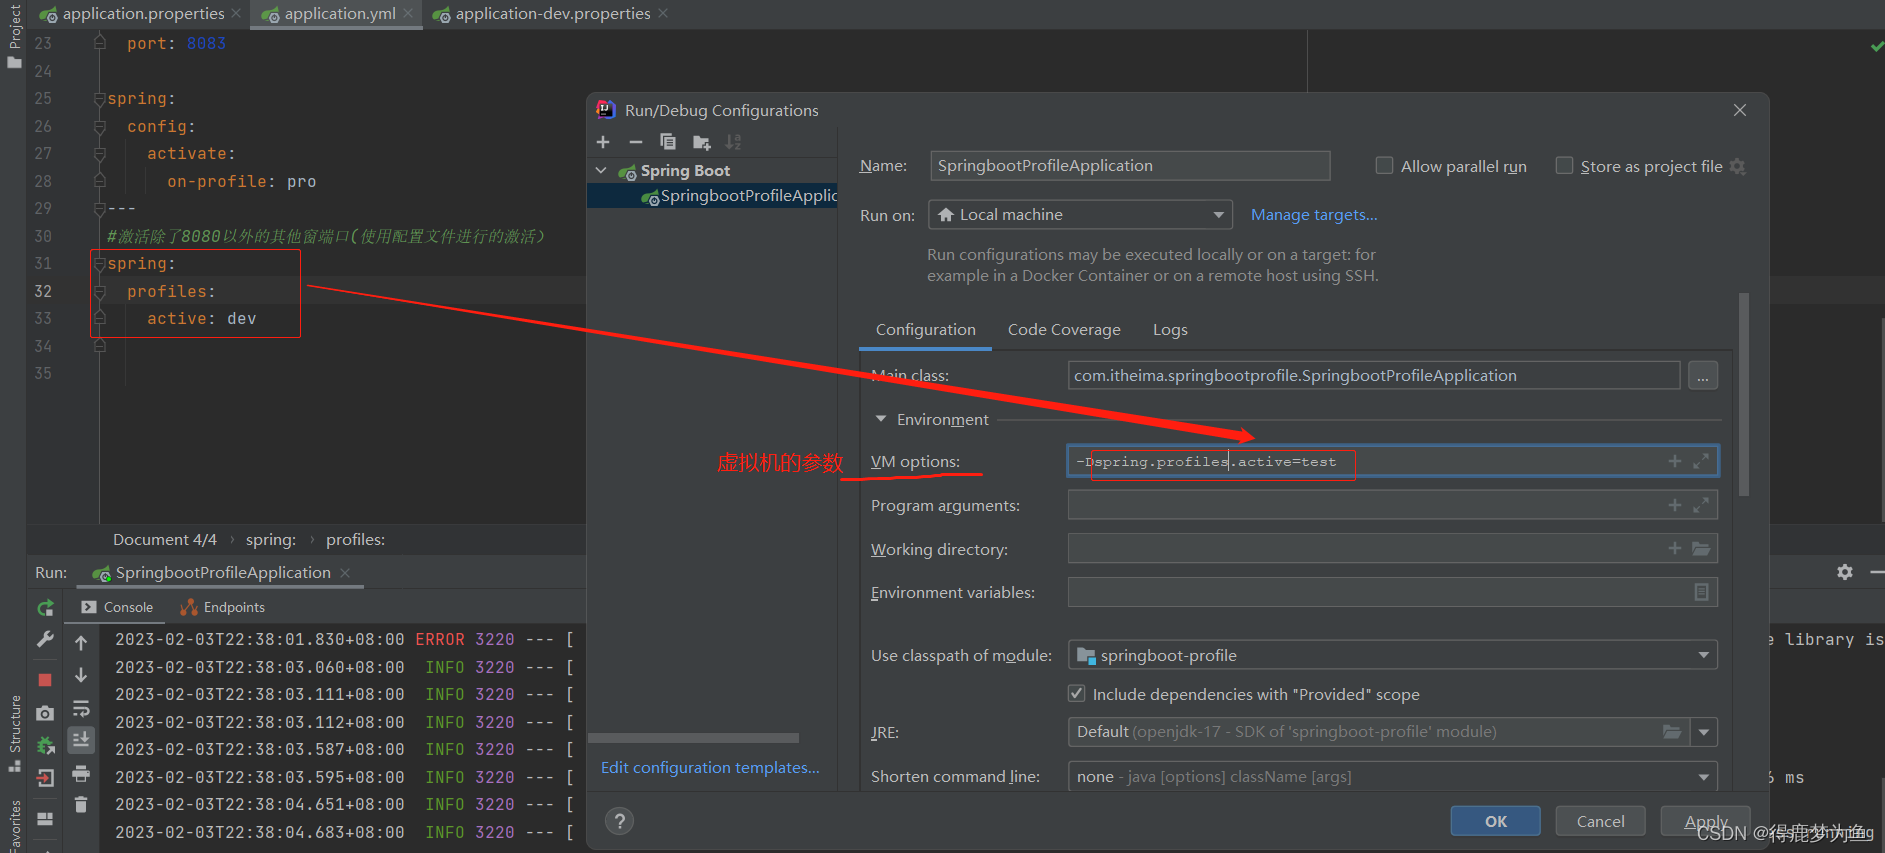The width and height of the screenshot is (1885, 853).
Task: Enable Allow parallel run checkbox
Action: (1384, 166)
